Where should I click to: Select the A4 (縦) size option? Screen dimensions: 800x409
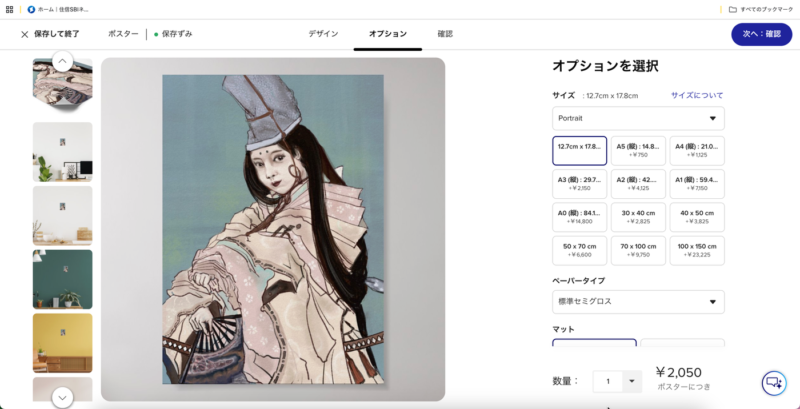coord(697,150)
